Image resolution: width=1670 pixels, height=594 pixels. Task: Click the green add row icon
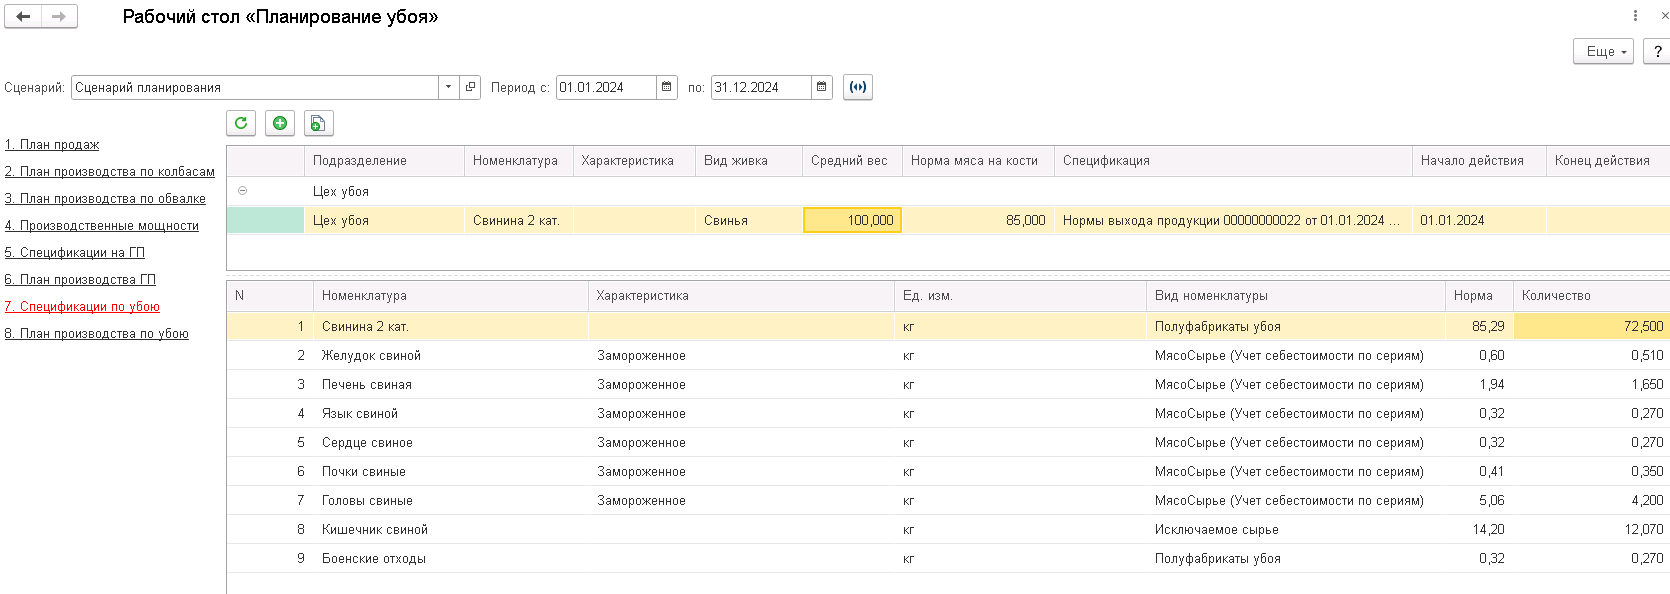[x=280, y=123]
